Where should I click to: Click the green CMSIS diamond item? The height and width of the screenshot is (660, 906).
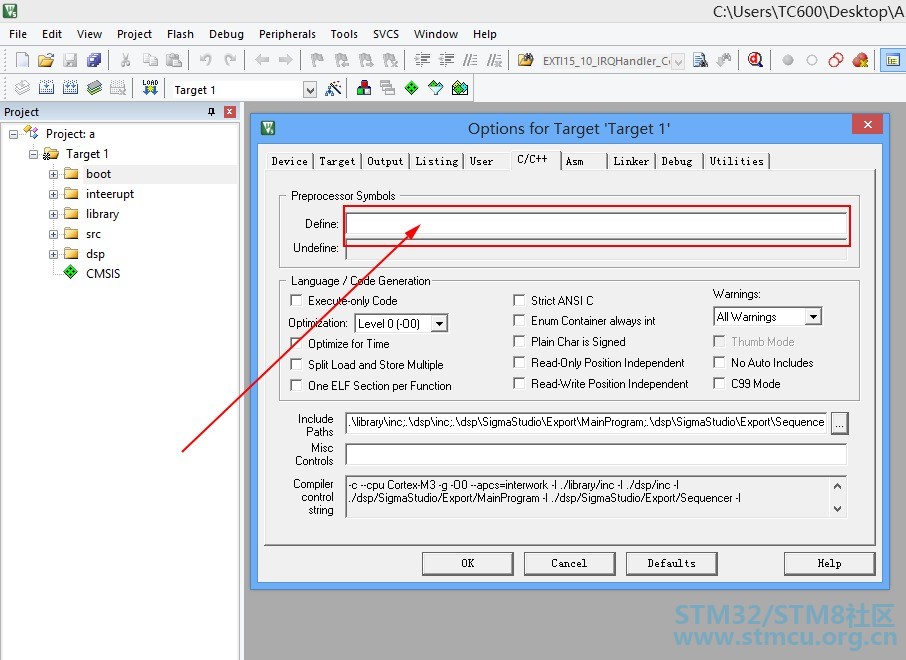pos(70,272)
